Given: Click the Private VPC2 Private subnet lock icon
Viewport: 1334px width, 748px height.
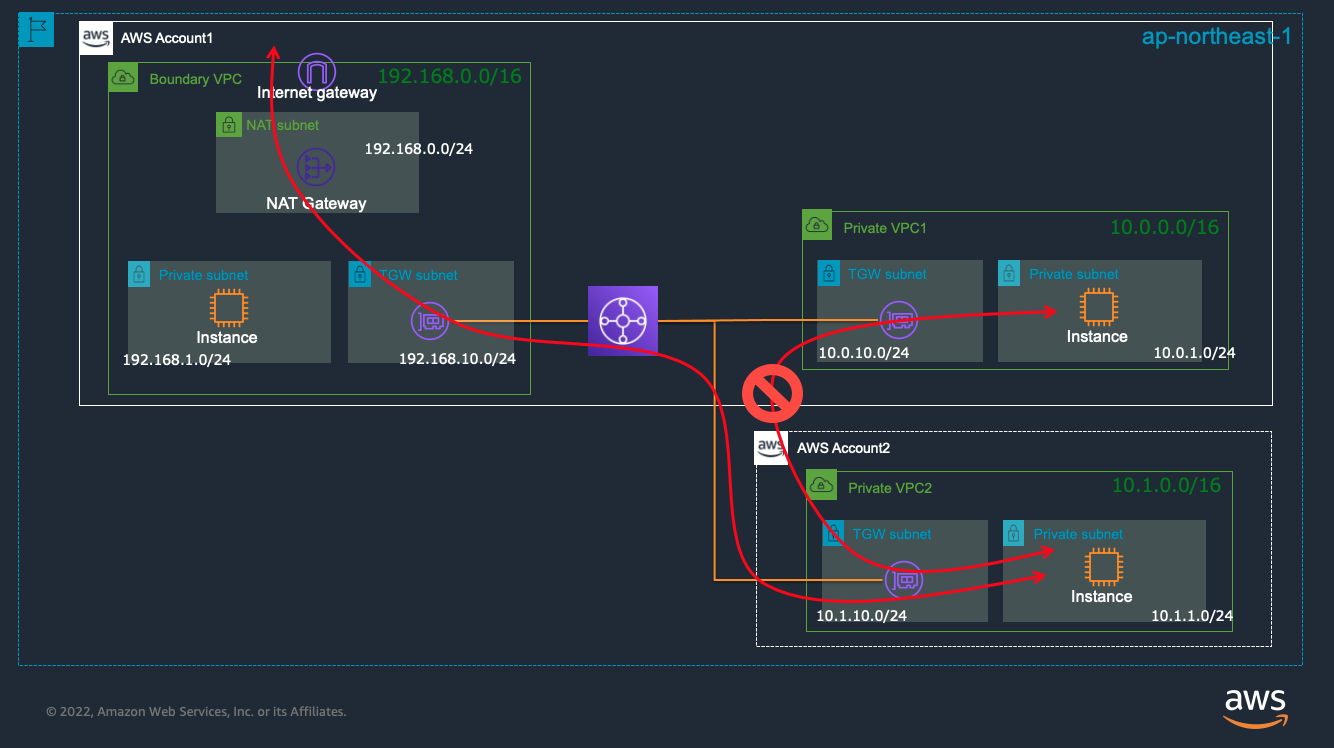Looking at the screenshot, I should (1014, 533).
